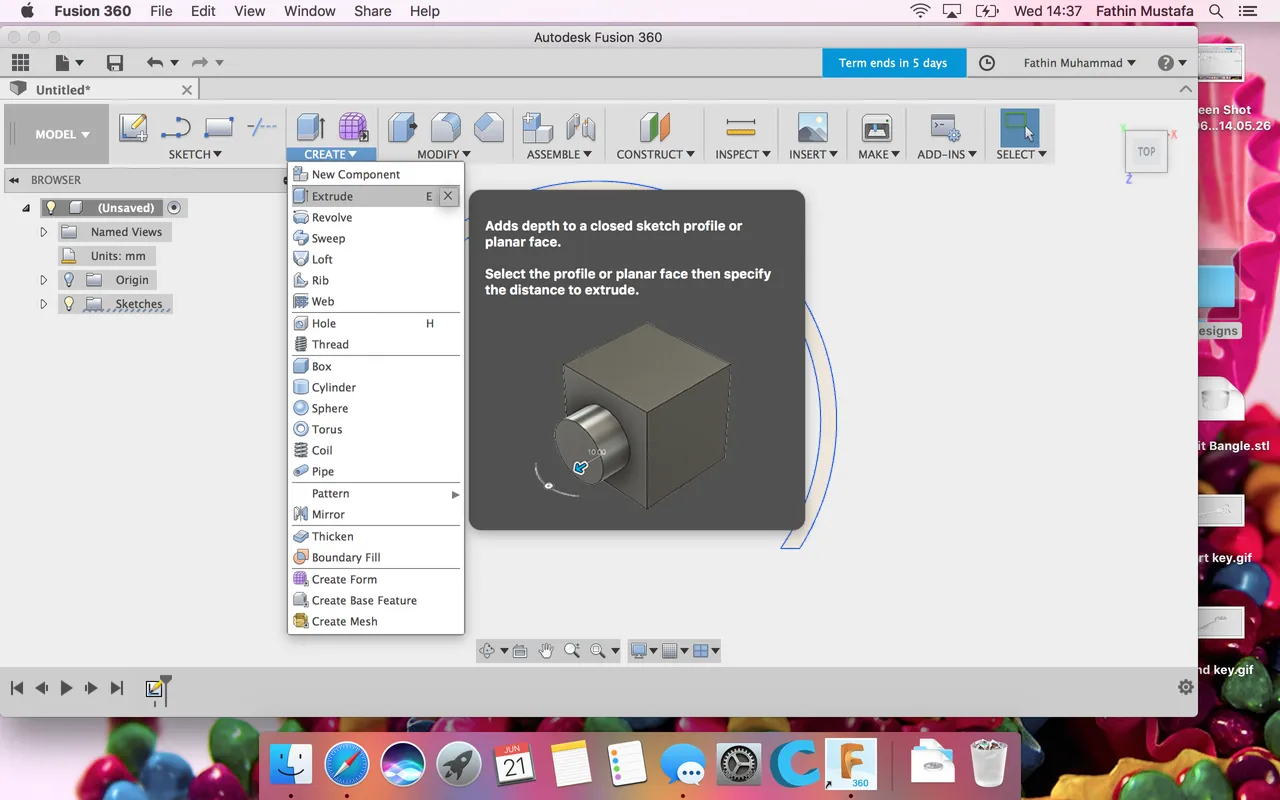Open Display Settings dropdown in navigation bar
This screenshot has width=1280, height=800.
[x=643, y=651]
